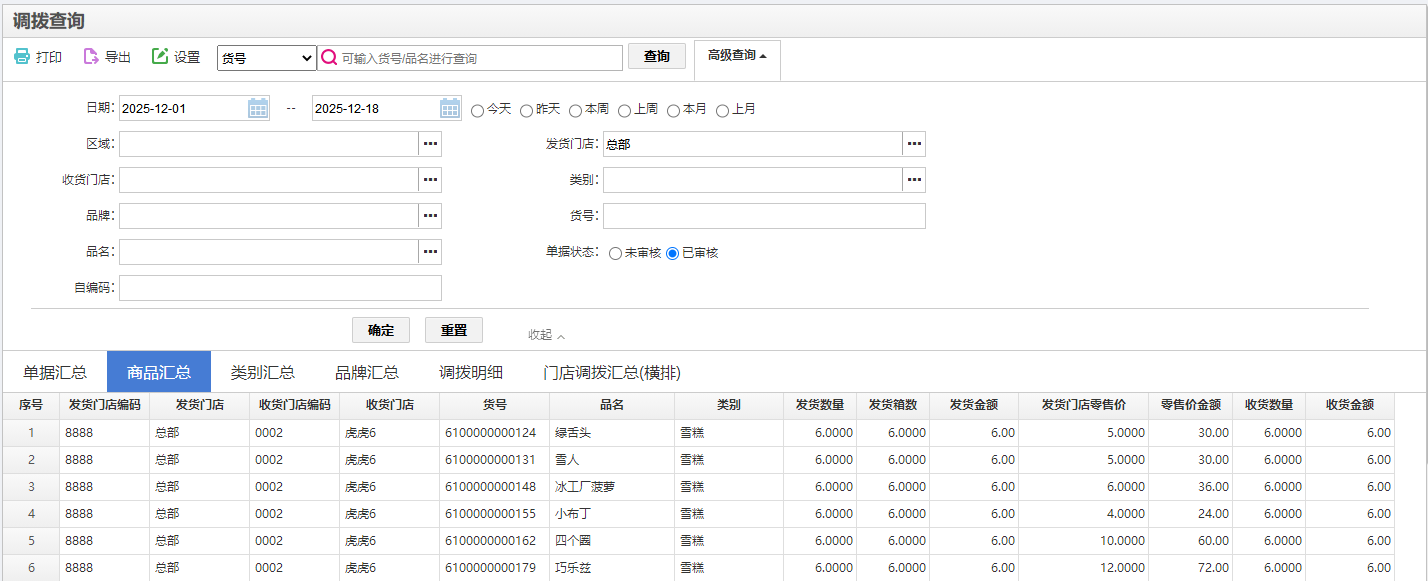1428x581 pixels.
Task: Click the 确定 button
Action: coord(381,330)
